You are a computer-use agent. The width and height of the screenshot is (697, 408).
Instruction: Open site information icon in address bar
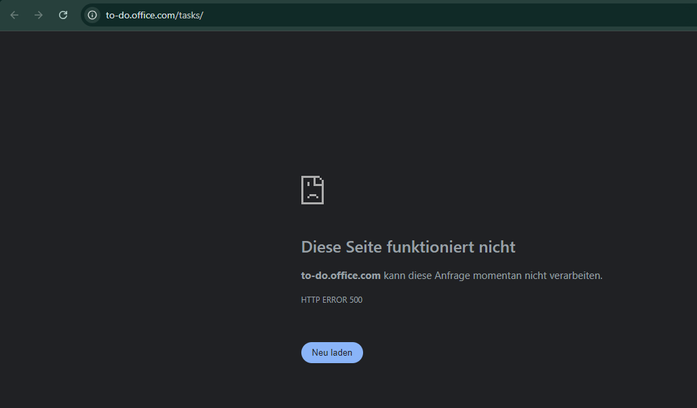(x=92, y=15)
